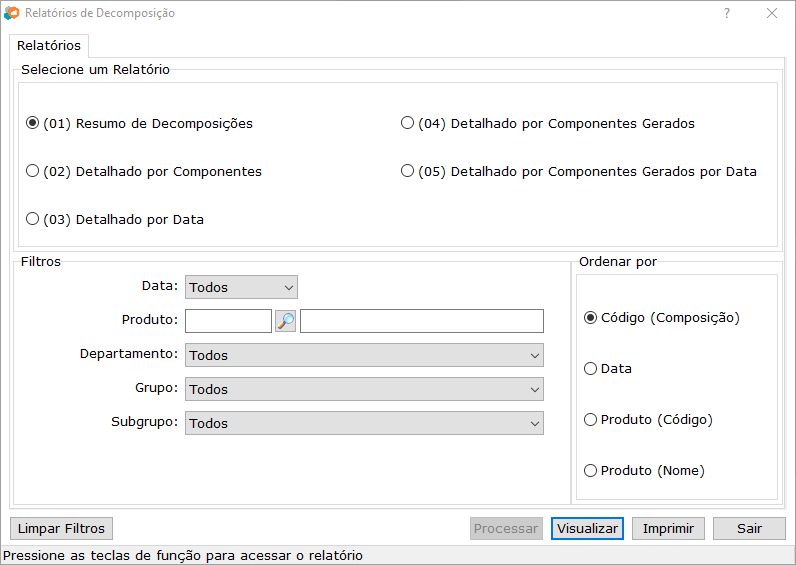The image size is (796, 565).
Task: Order by Produto (Nome)
Action: coord(590,471)
